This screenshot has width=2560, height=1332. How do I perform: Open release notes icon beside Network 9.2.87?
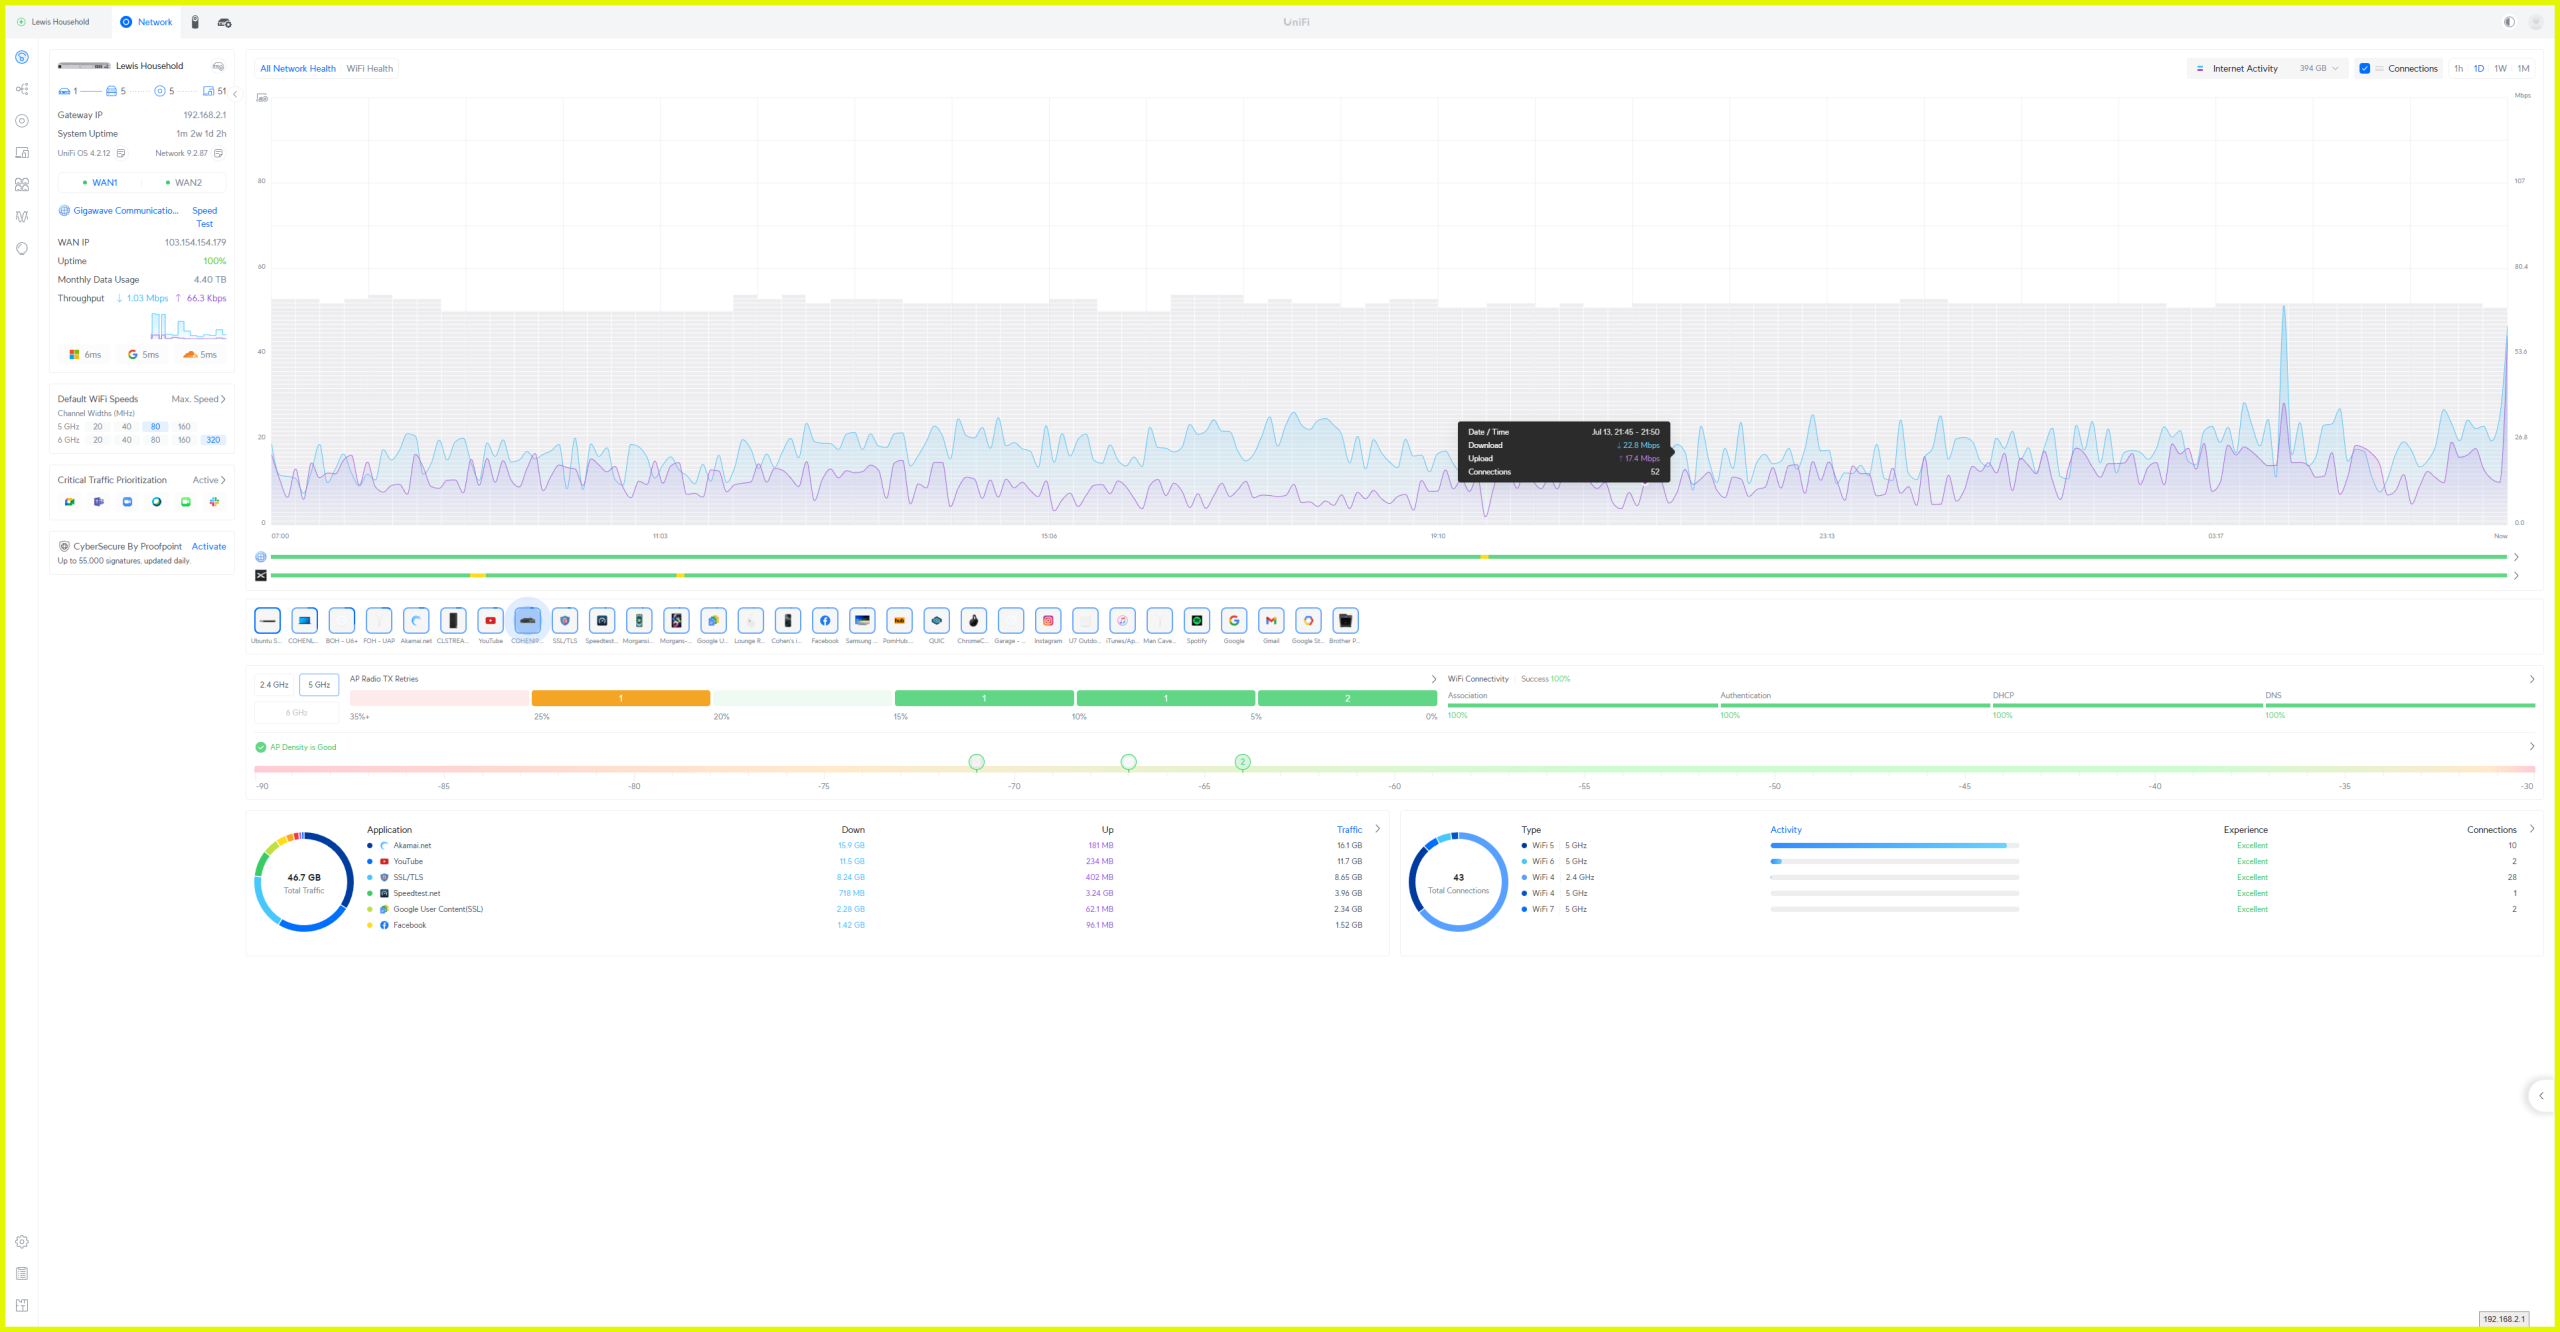point(218,153)
